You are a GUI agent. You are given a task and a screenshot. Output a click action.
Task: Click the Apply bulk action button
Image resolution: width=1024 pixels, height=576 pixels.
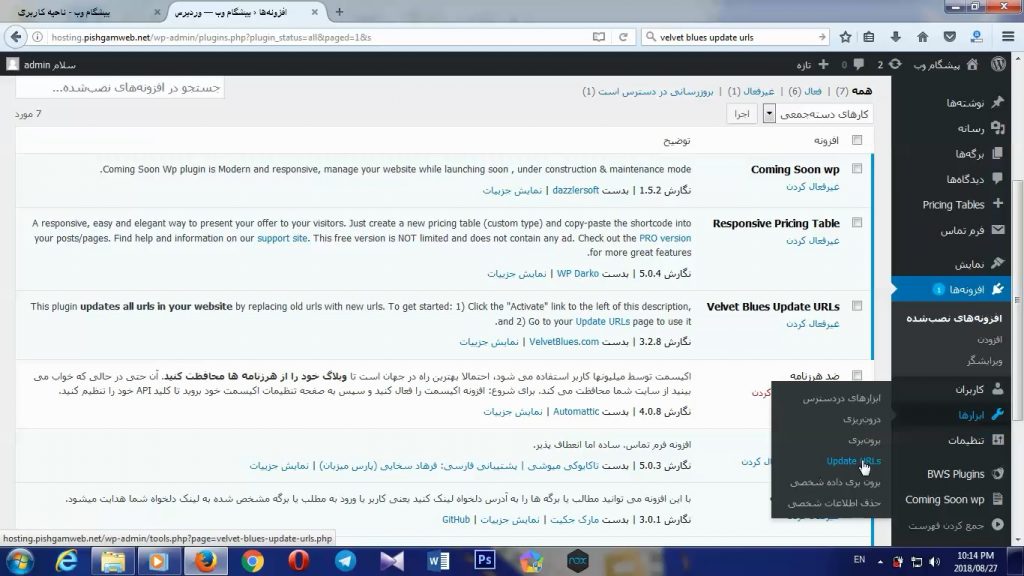pos(742,114)
